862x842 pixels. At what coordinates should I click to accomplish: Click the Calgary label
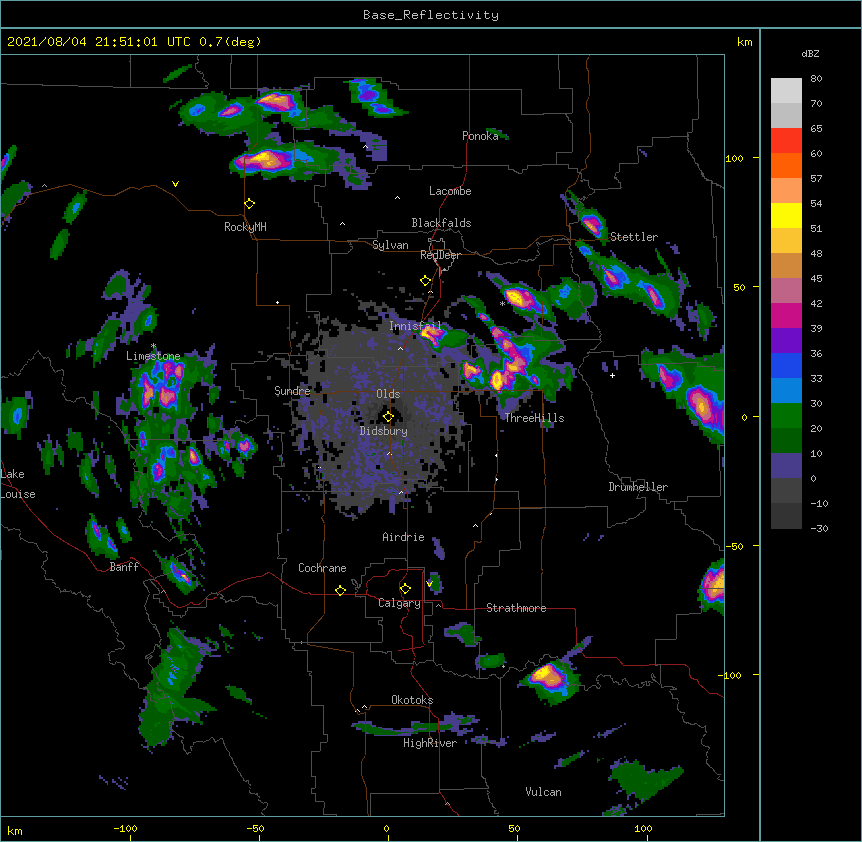point(399,603)
